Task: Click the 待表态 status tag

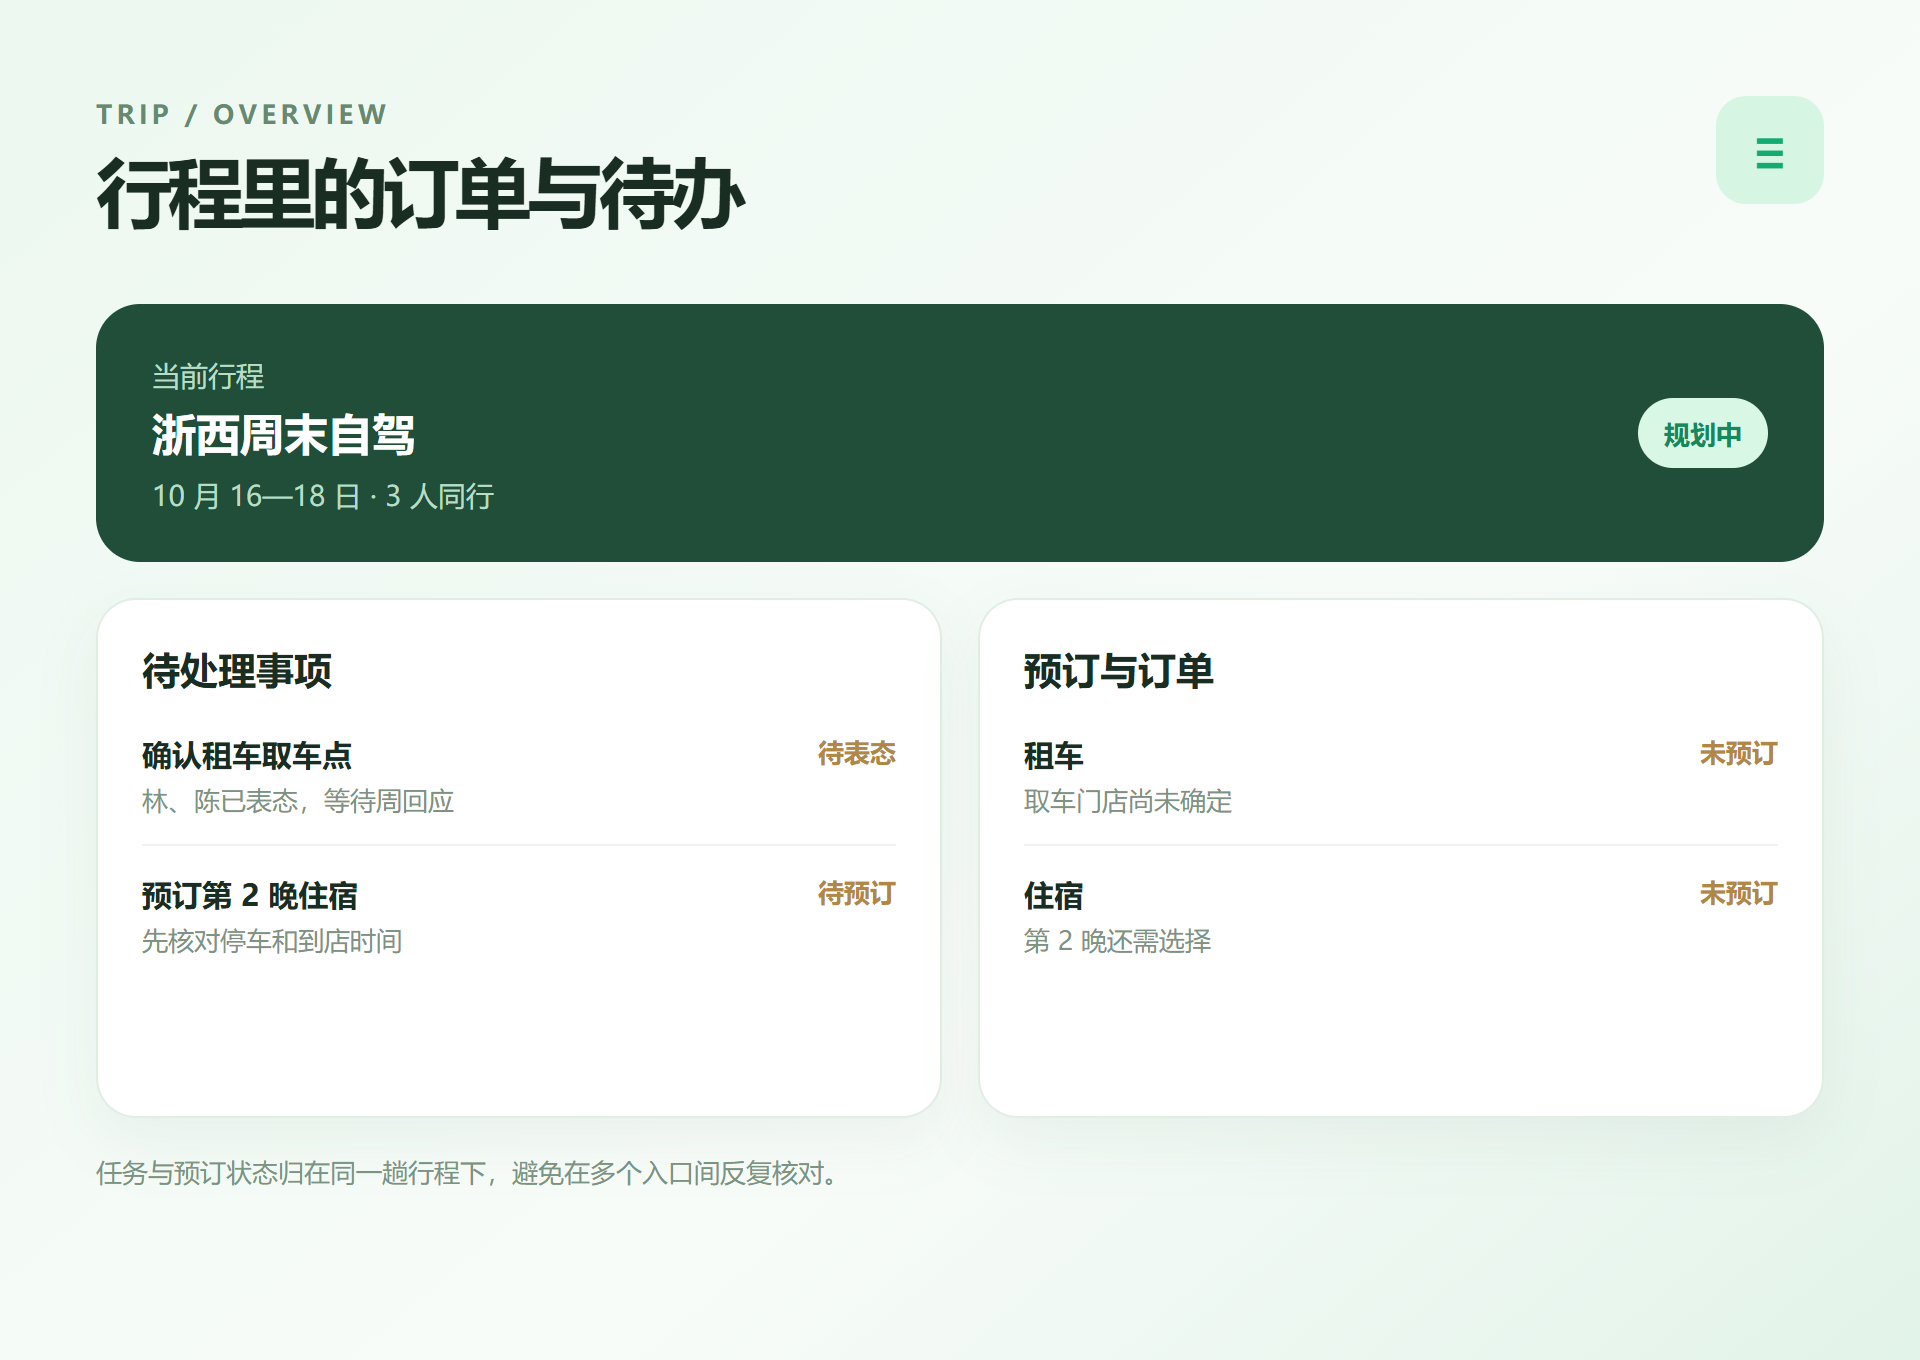Action: point(856,753)
